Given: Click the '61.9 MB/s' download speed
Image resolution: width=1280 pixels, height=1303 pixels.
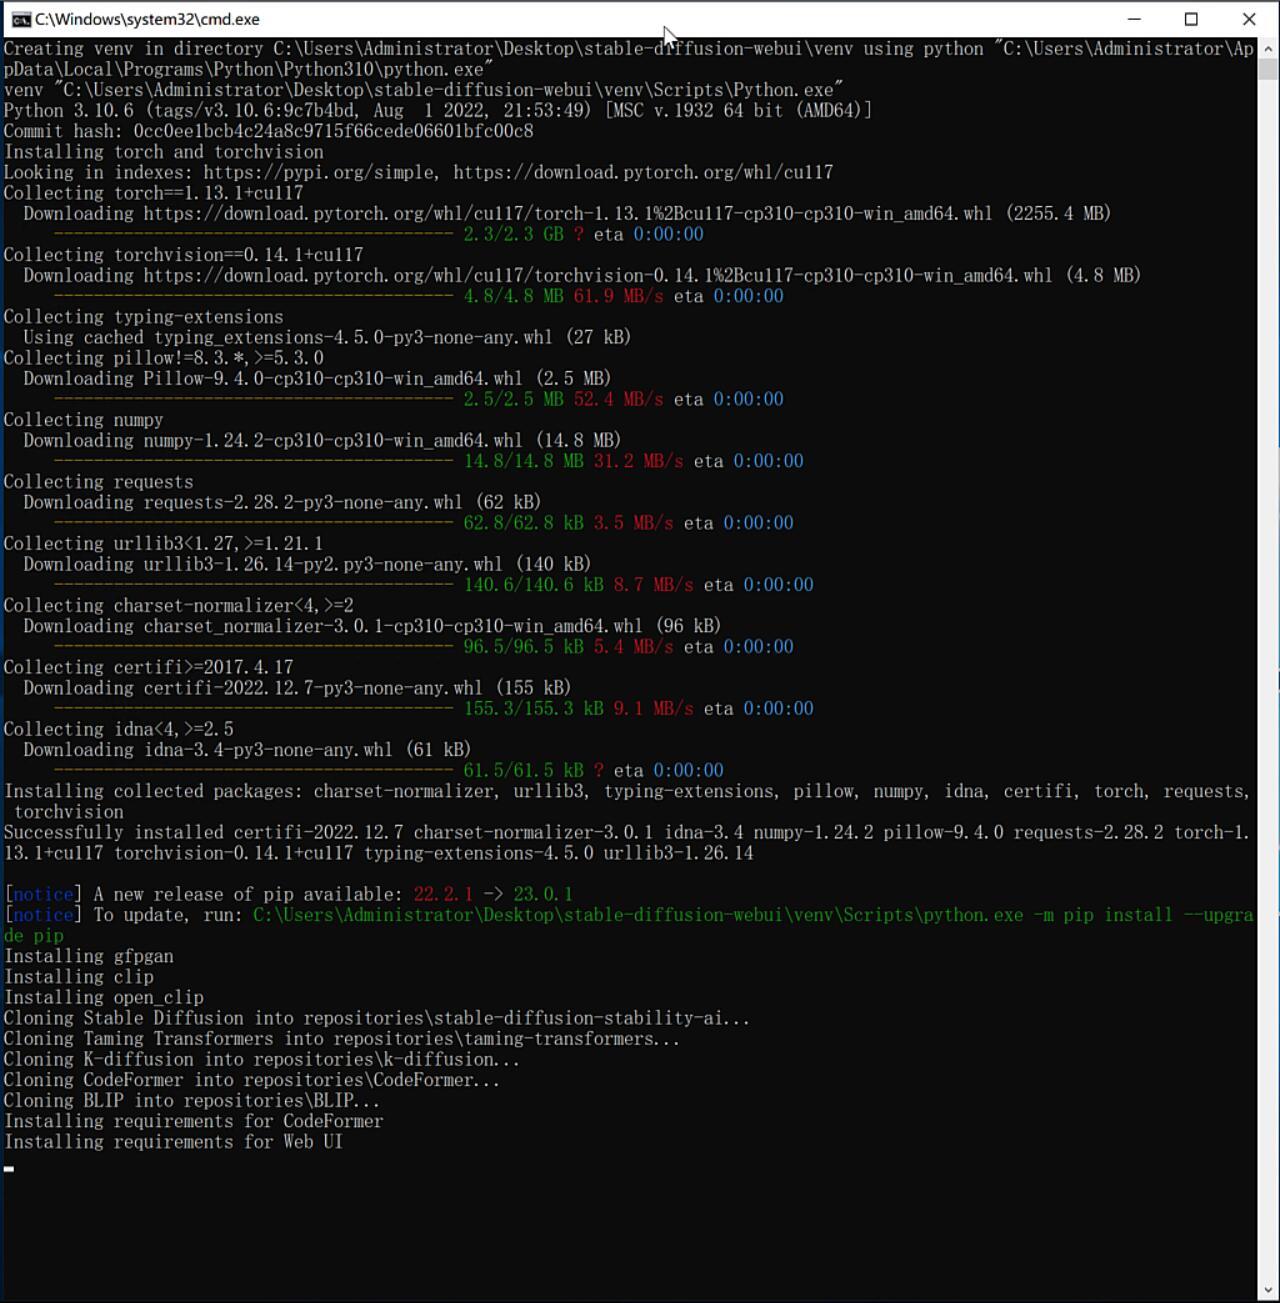Looking at the screenshot, I should point(618,296).
